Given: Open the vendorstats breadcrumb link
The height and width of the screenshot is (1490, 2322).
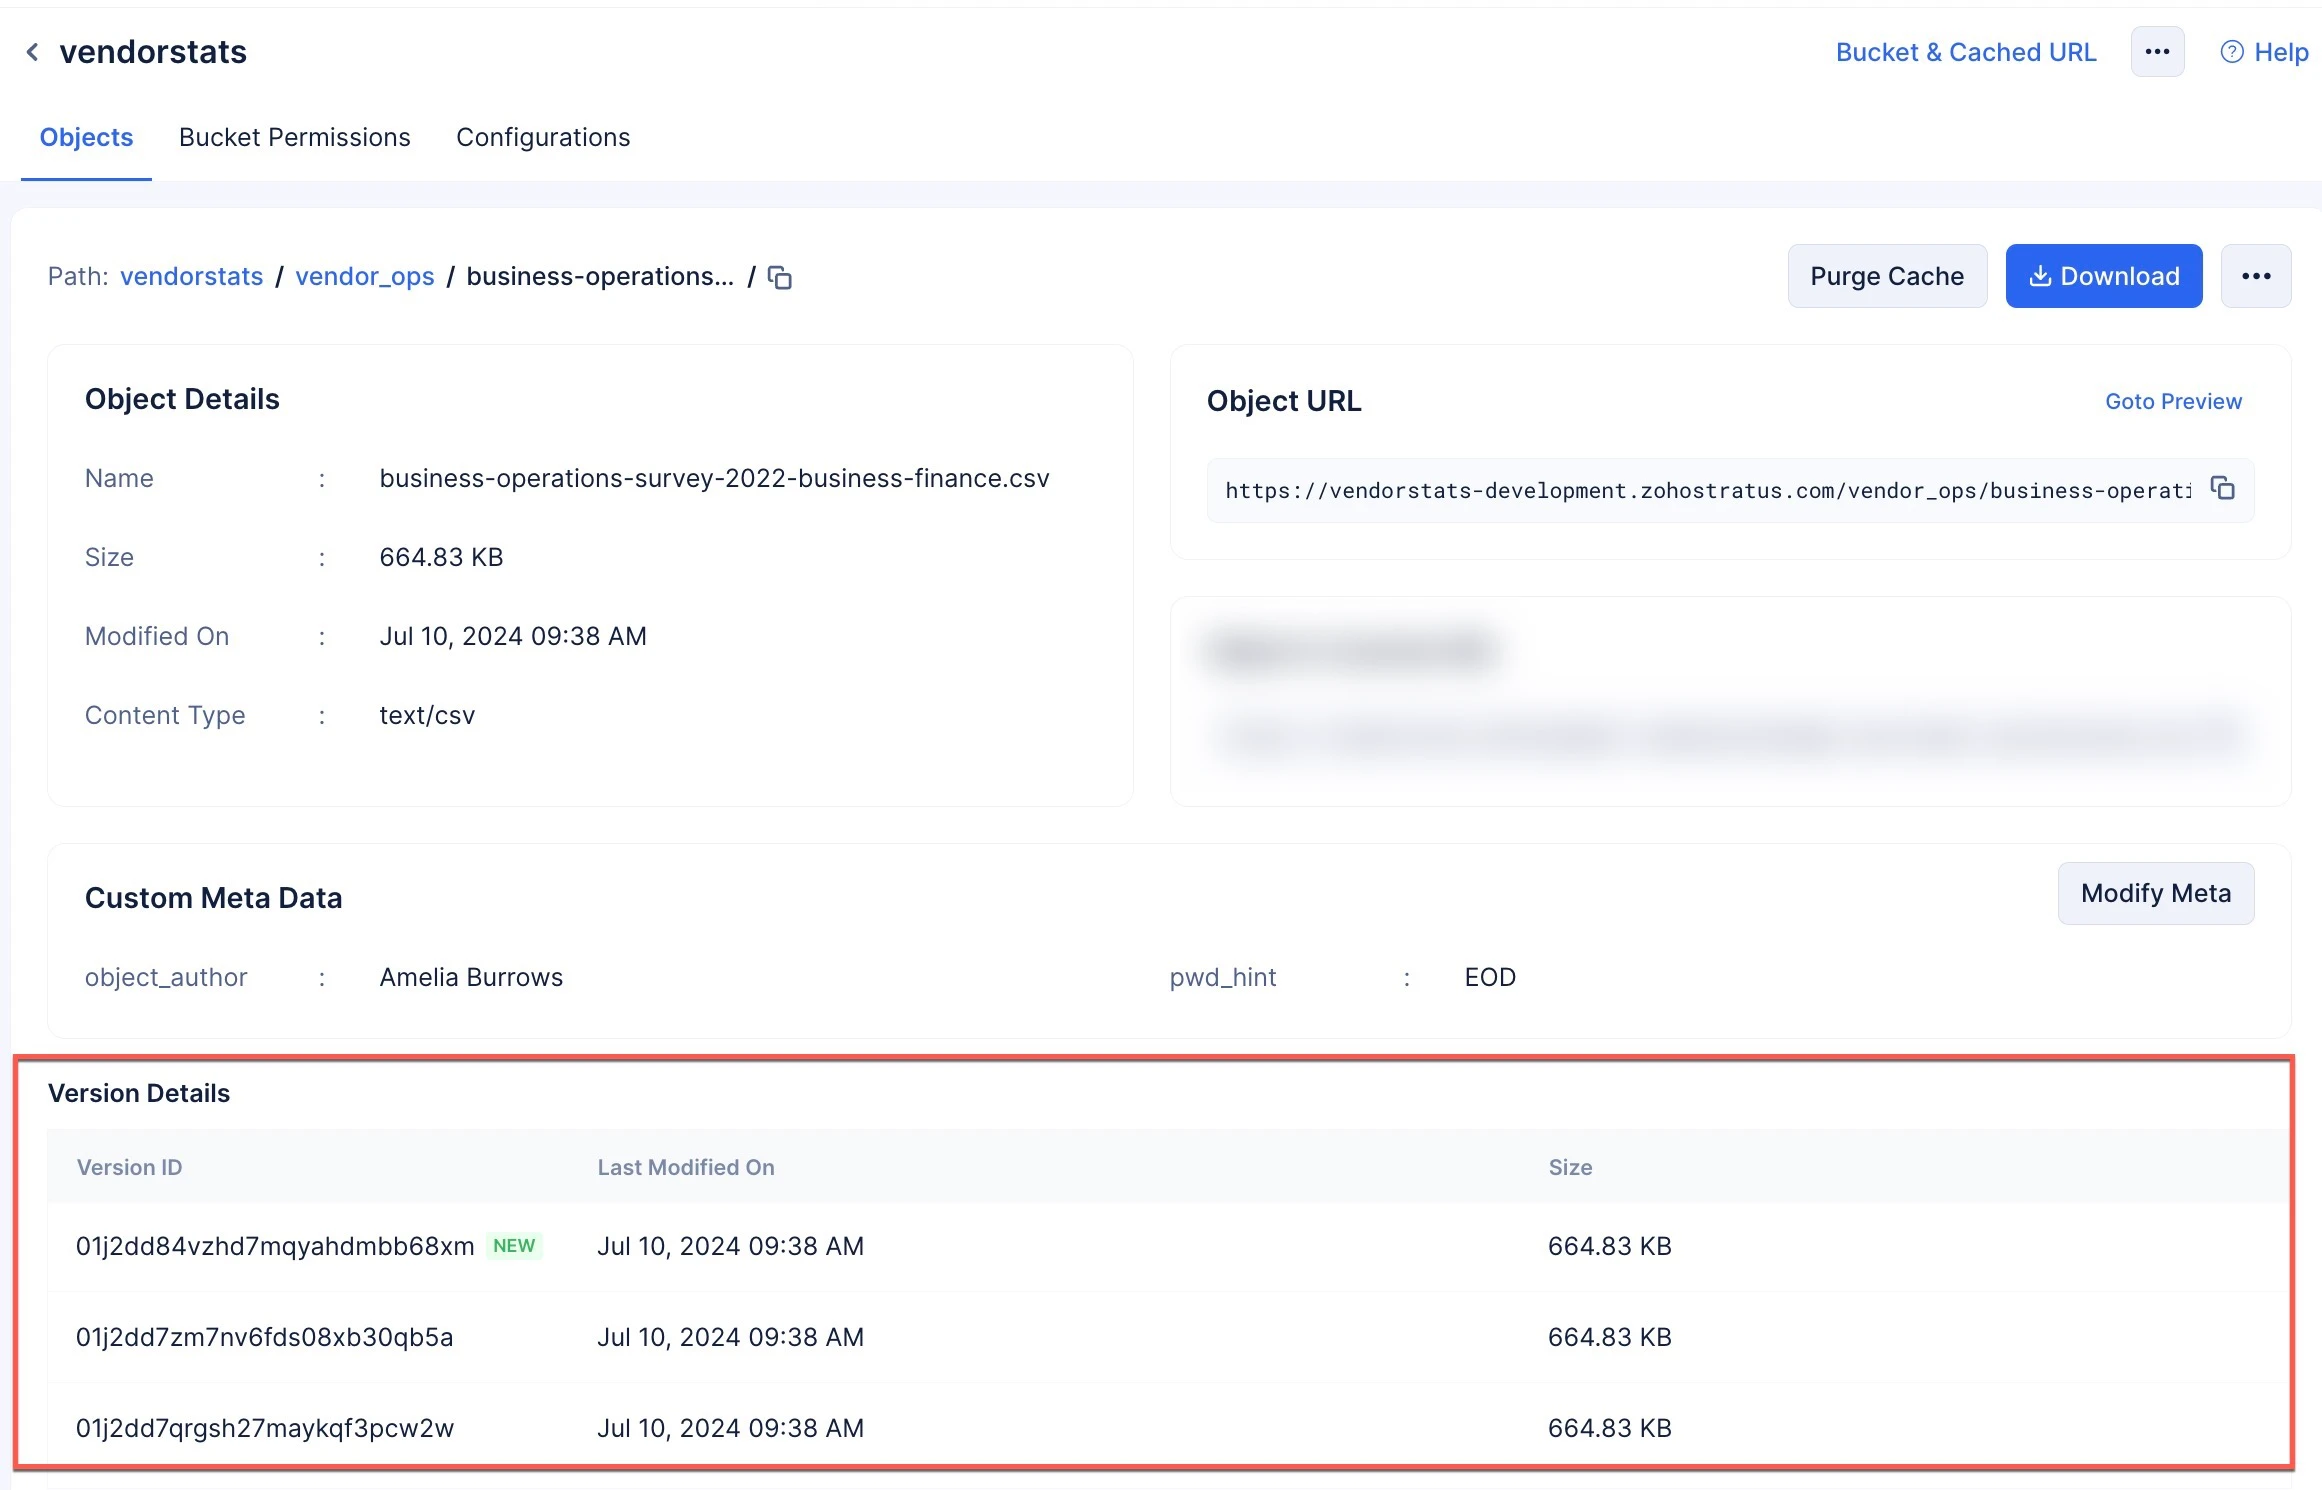Looking at the screenshot, I should [192, 276].
